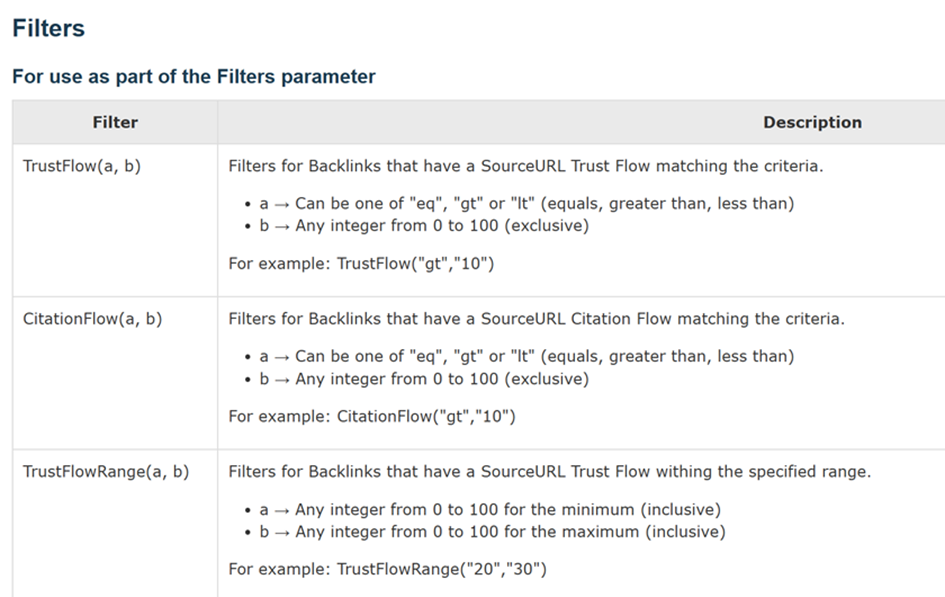Click the example CitationFlow("gt","10") line
945x597 pixels.
[372, 416]
